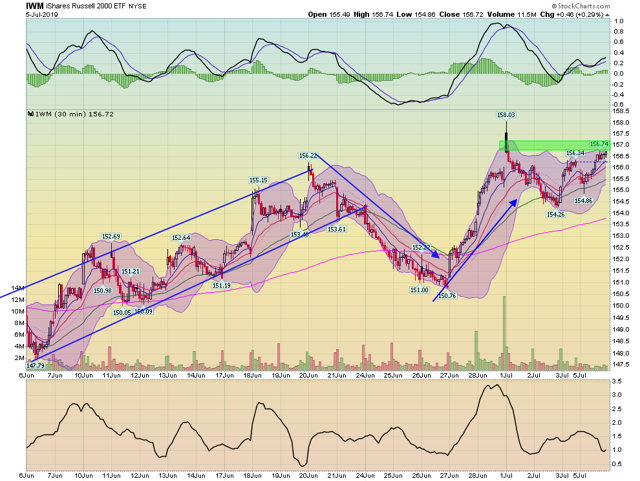Click the Volume 11.5M reading

(x=511, y=14)
